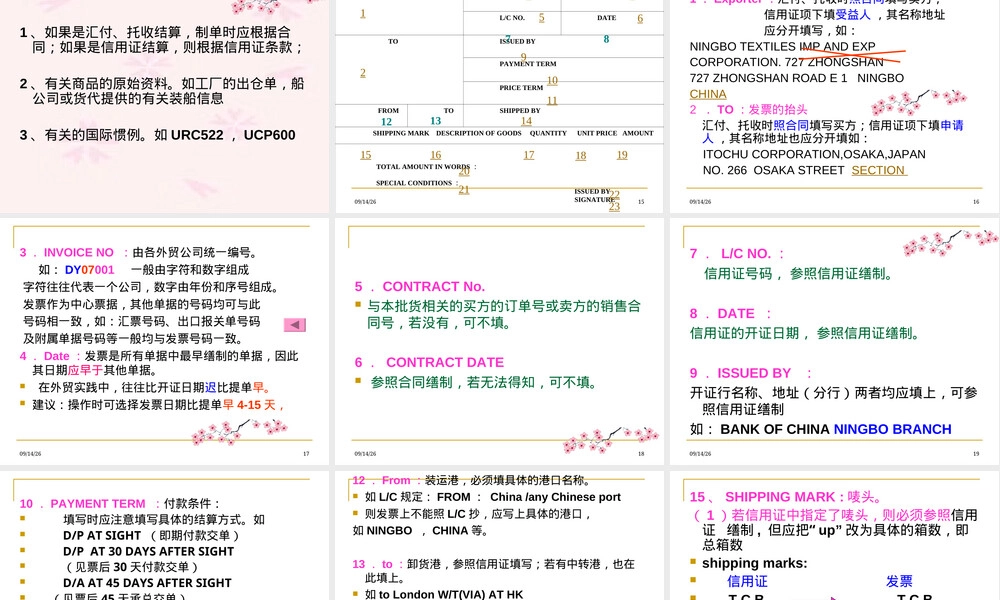Select slide thumbnail about L/C NO. and ISSUED BY
This screenshot has width=1000, height=600.
click(x=834, y=341)
